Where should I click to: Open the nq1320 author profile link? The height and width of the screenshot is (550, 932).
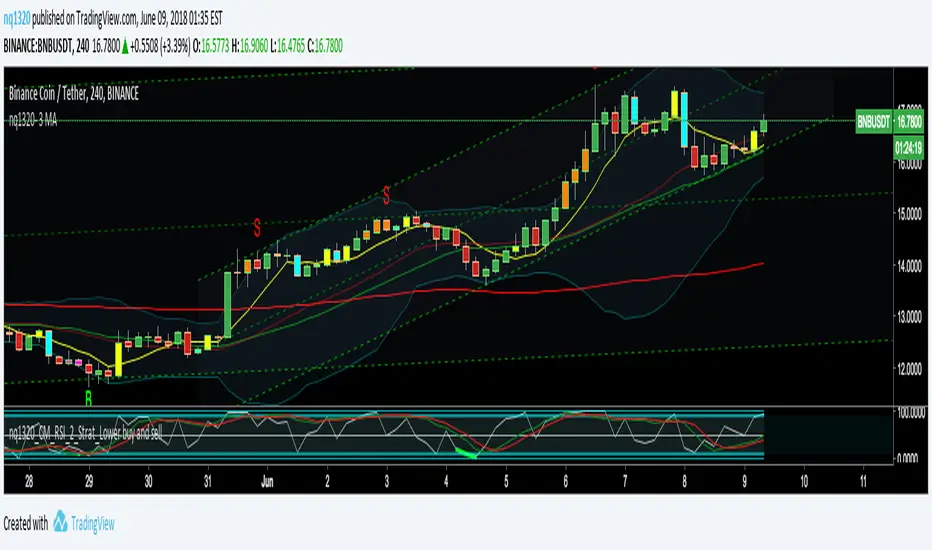17,19
